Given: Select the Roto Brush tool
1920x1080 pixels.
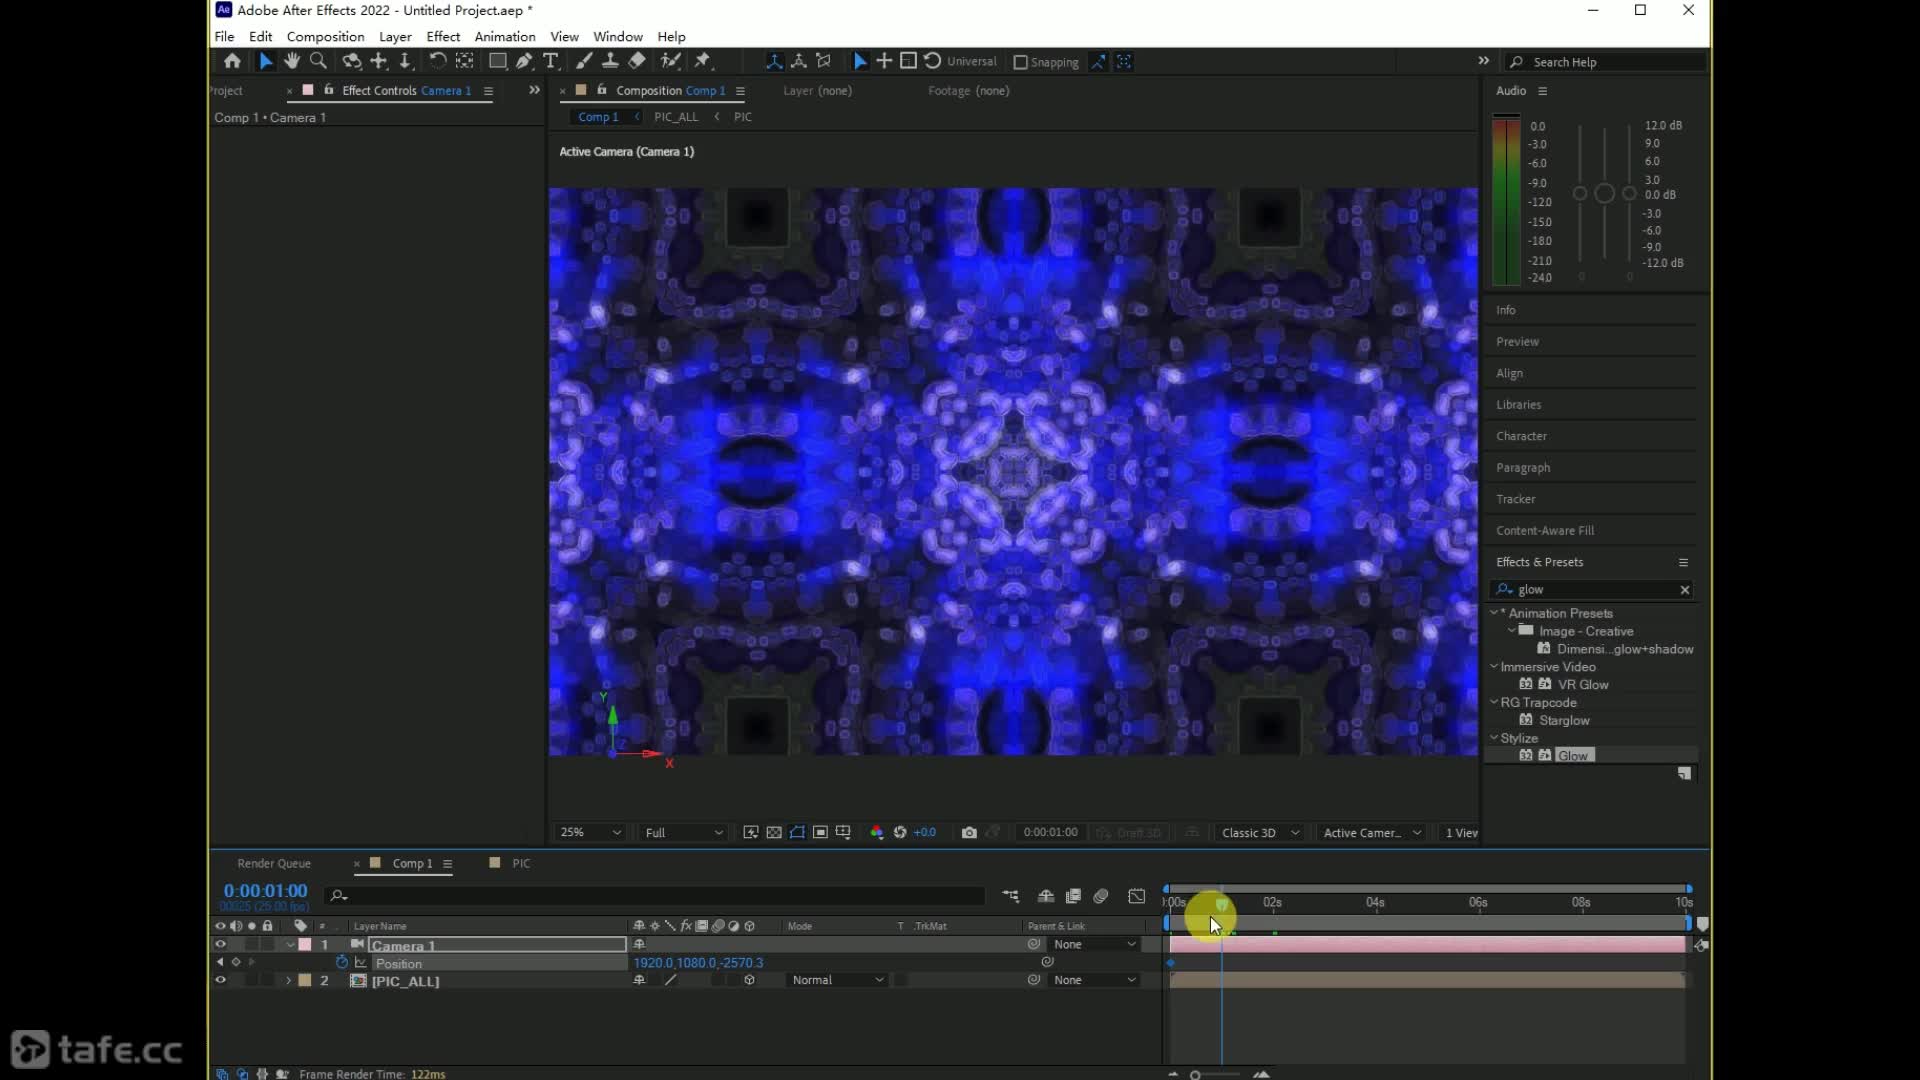Looking at the screenshot, I should [x=670, y=61].
